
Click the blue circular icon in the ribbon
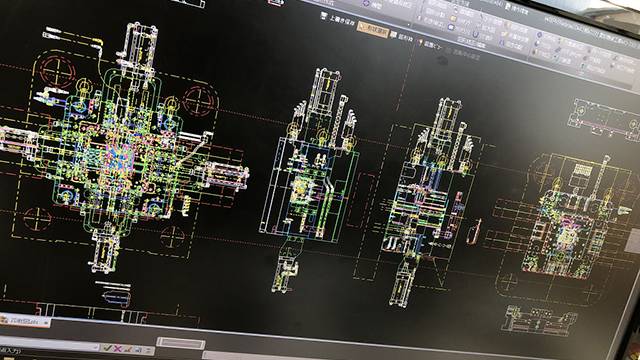tap(451, 27)
